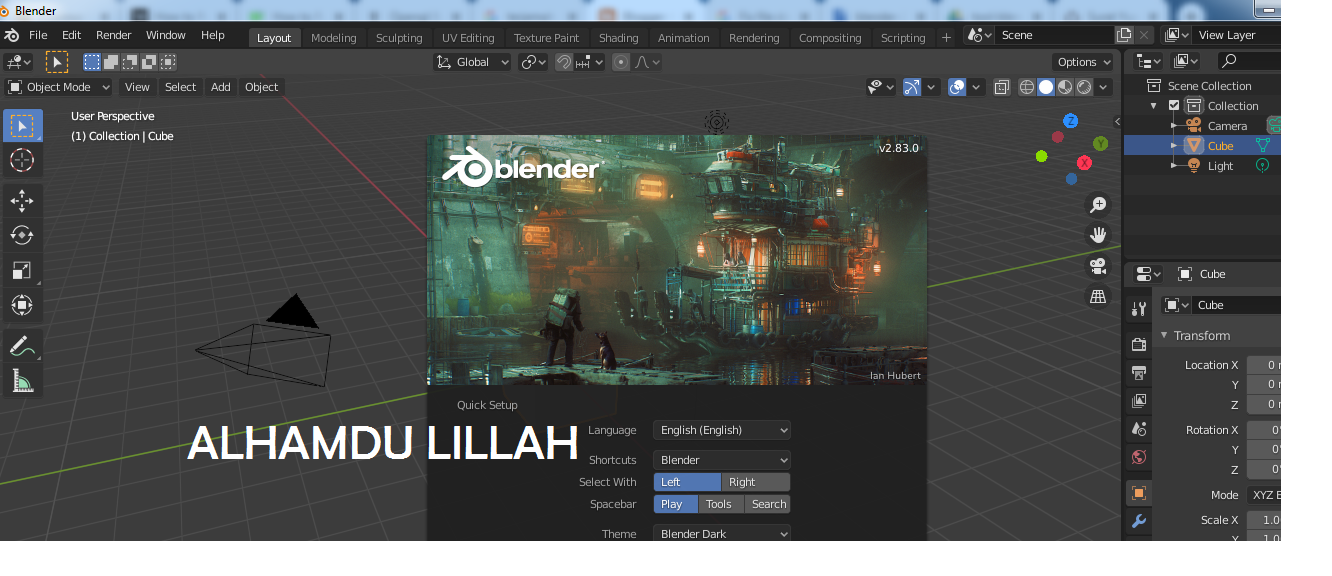Open the Object properties tab
This screenshot has width=1332, height=576.
click(x=1138, y=493)
